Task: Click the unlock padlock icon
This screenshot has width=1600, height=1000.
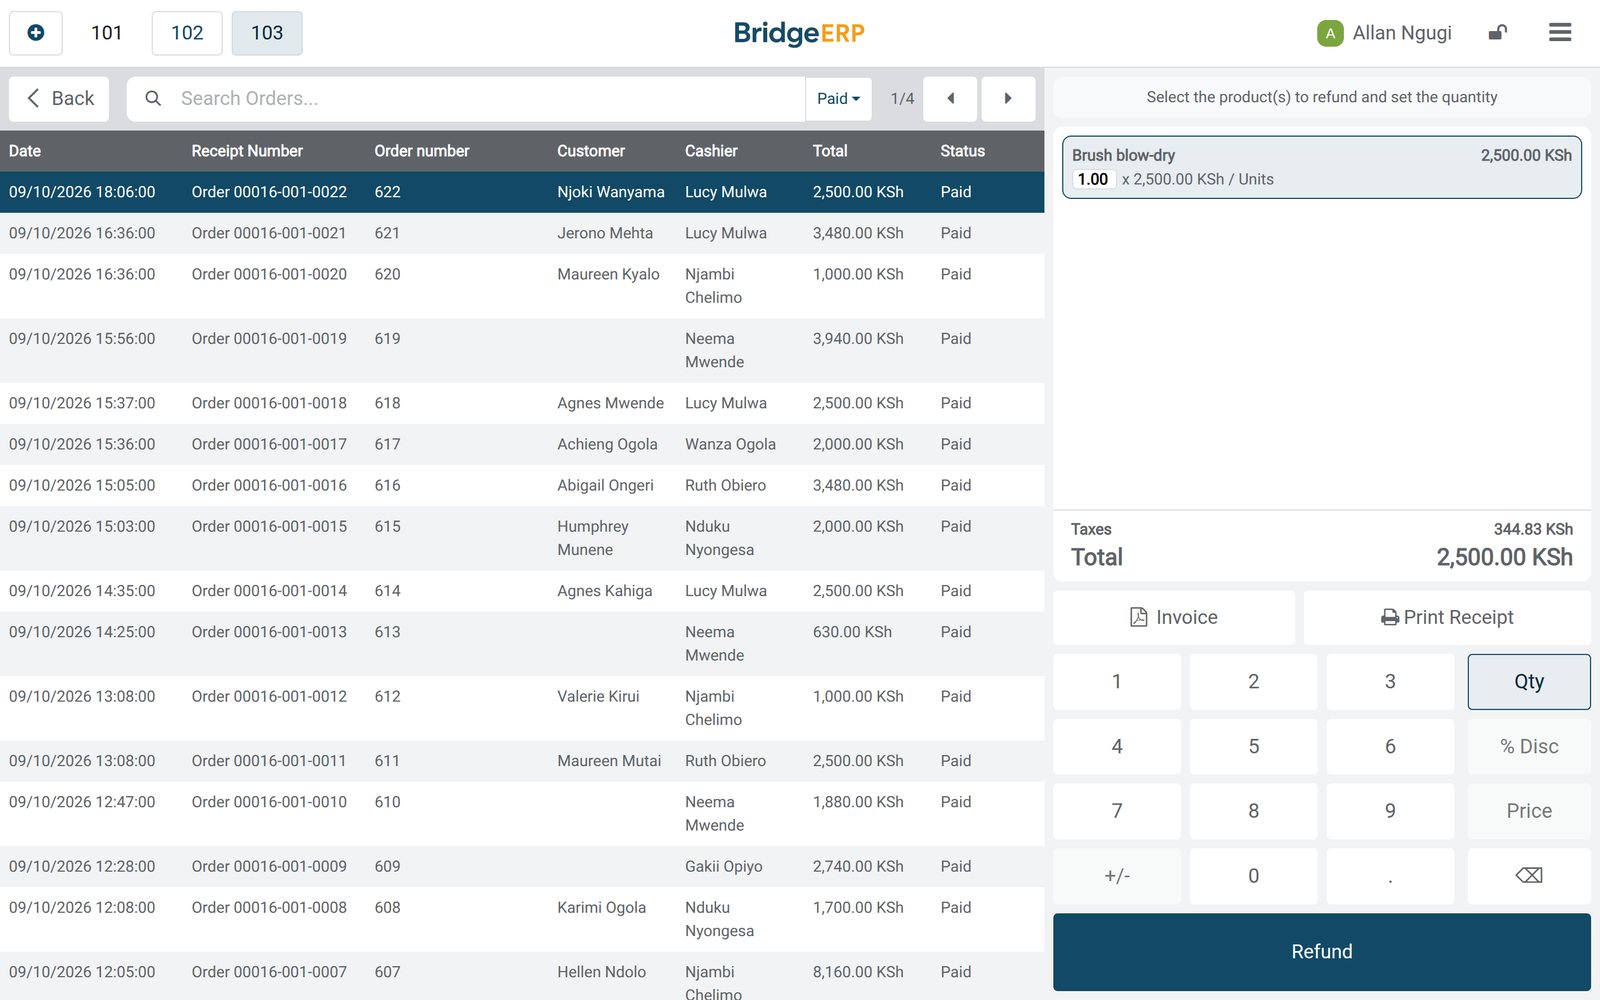Action: (x=1497, y=33)
